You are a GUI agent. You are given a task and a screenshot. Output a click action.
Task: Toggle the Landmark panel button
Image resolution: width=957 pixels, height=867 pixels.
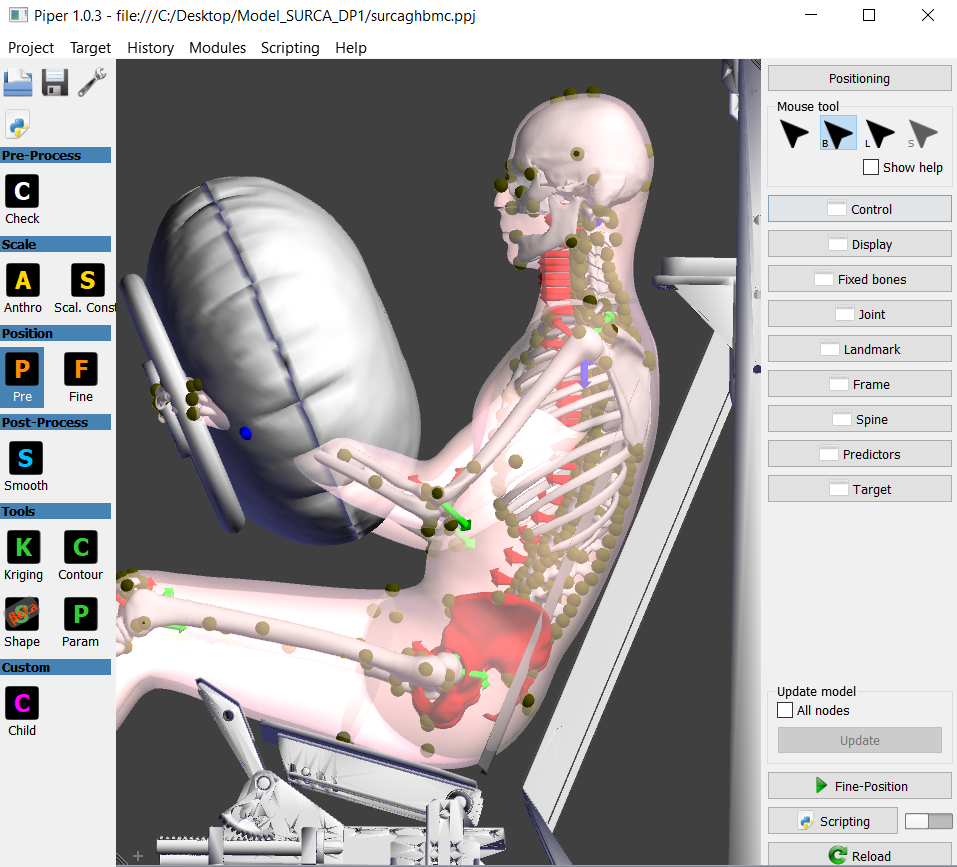pos(859,349)
